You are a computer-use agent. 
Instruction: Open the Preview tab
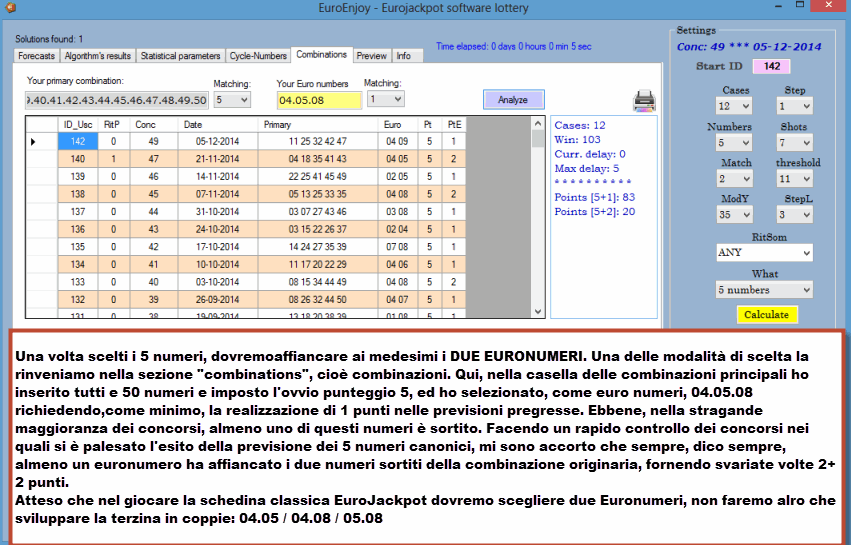[372, 56]
